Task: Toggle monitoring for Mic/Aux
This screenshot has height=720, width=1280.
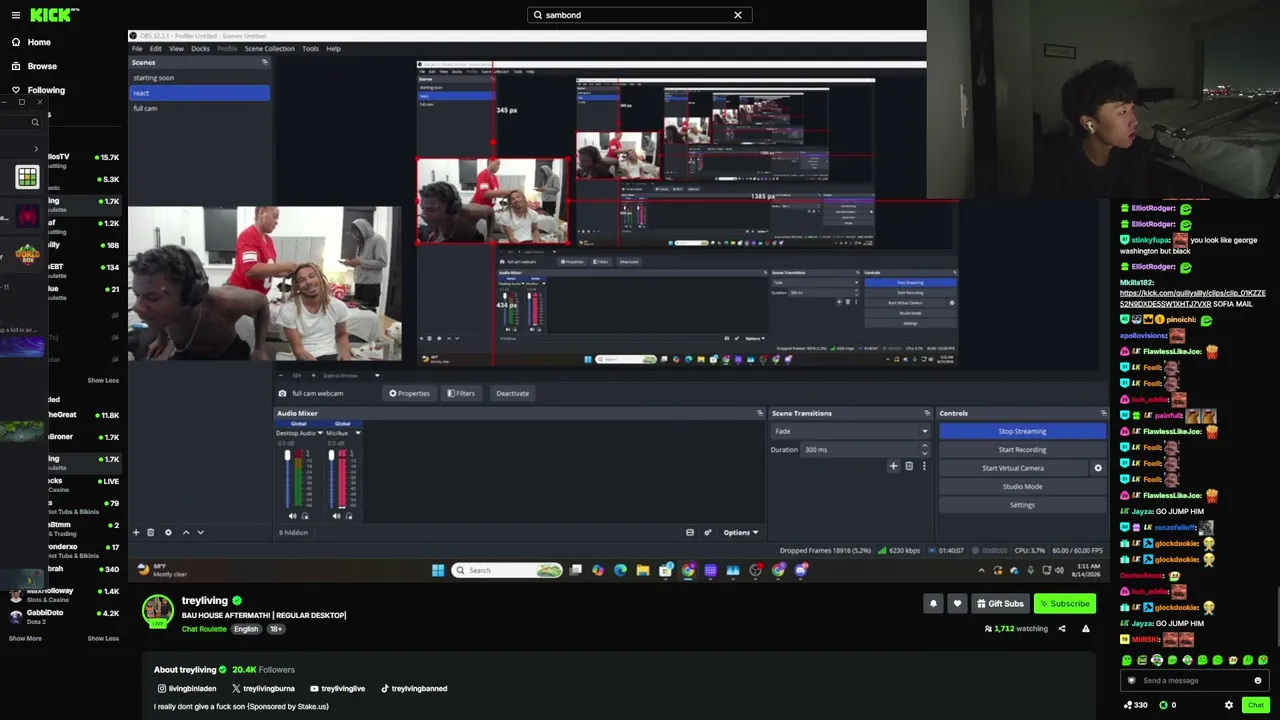Action: (x=349, y=516)
